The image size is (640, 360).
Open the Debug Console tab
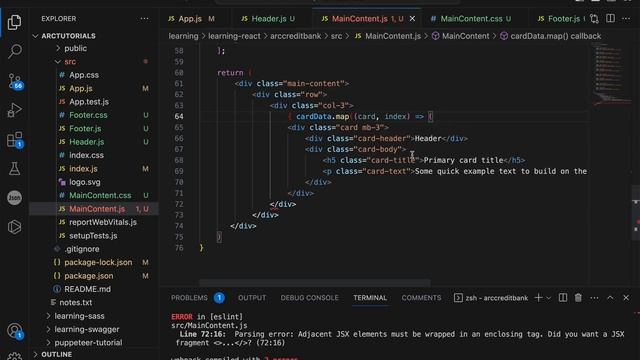309,298
